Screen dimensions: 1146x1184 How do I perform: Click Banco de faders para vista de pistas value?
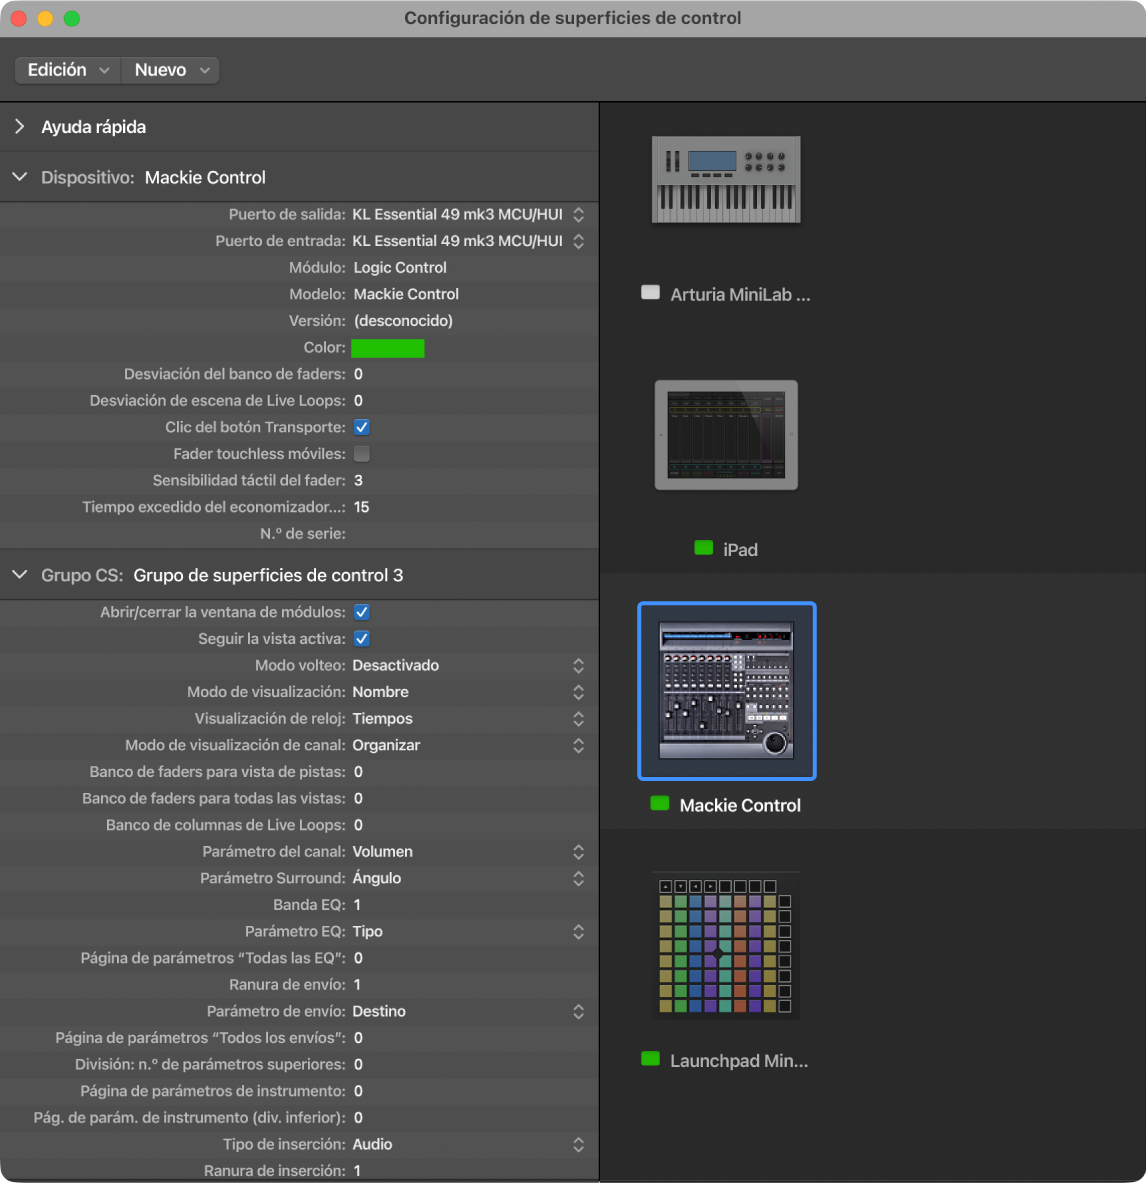359,772
